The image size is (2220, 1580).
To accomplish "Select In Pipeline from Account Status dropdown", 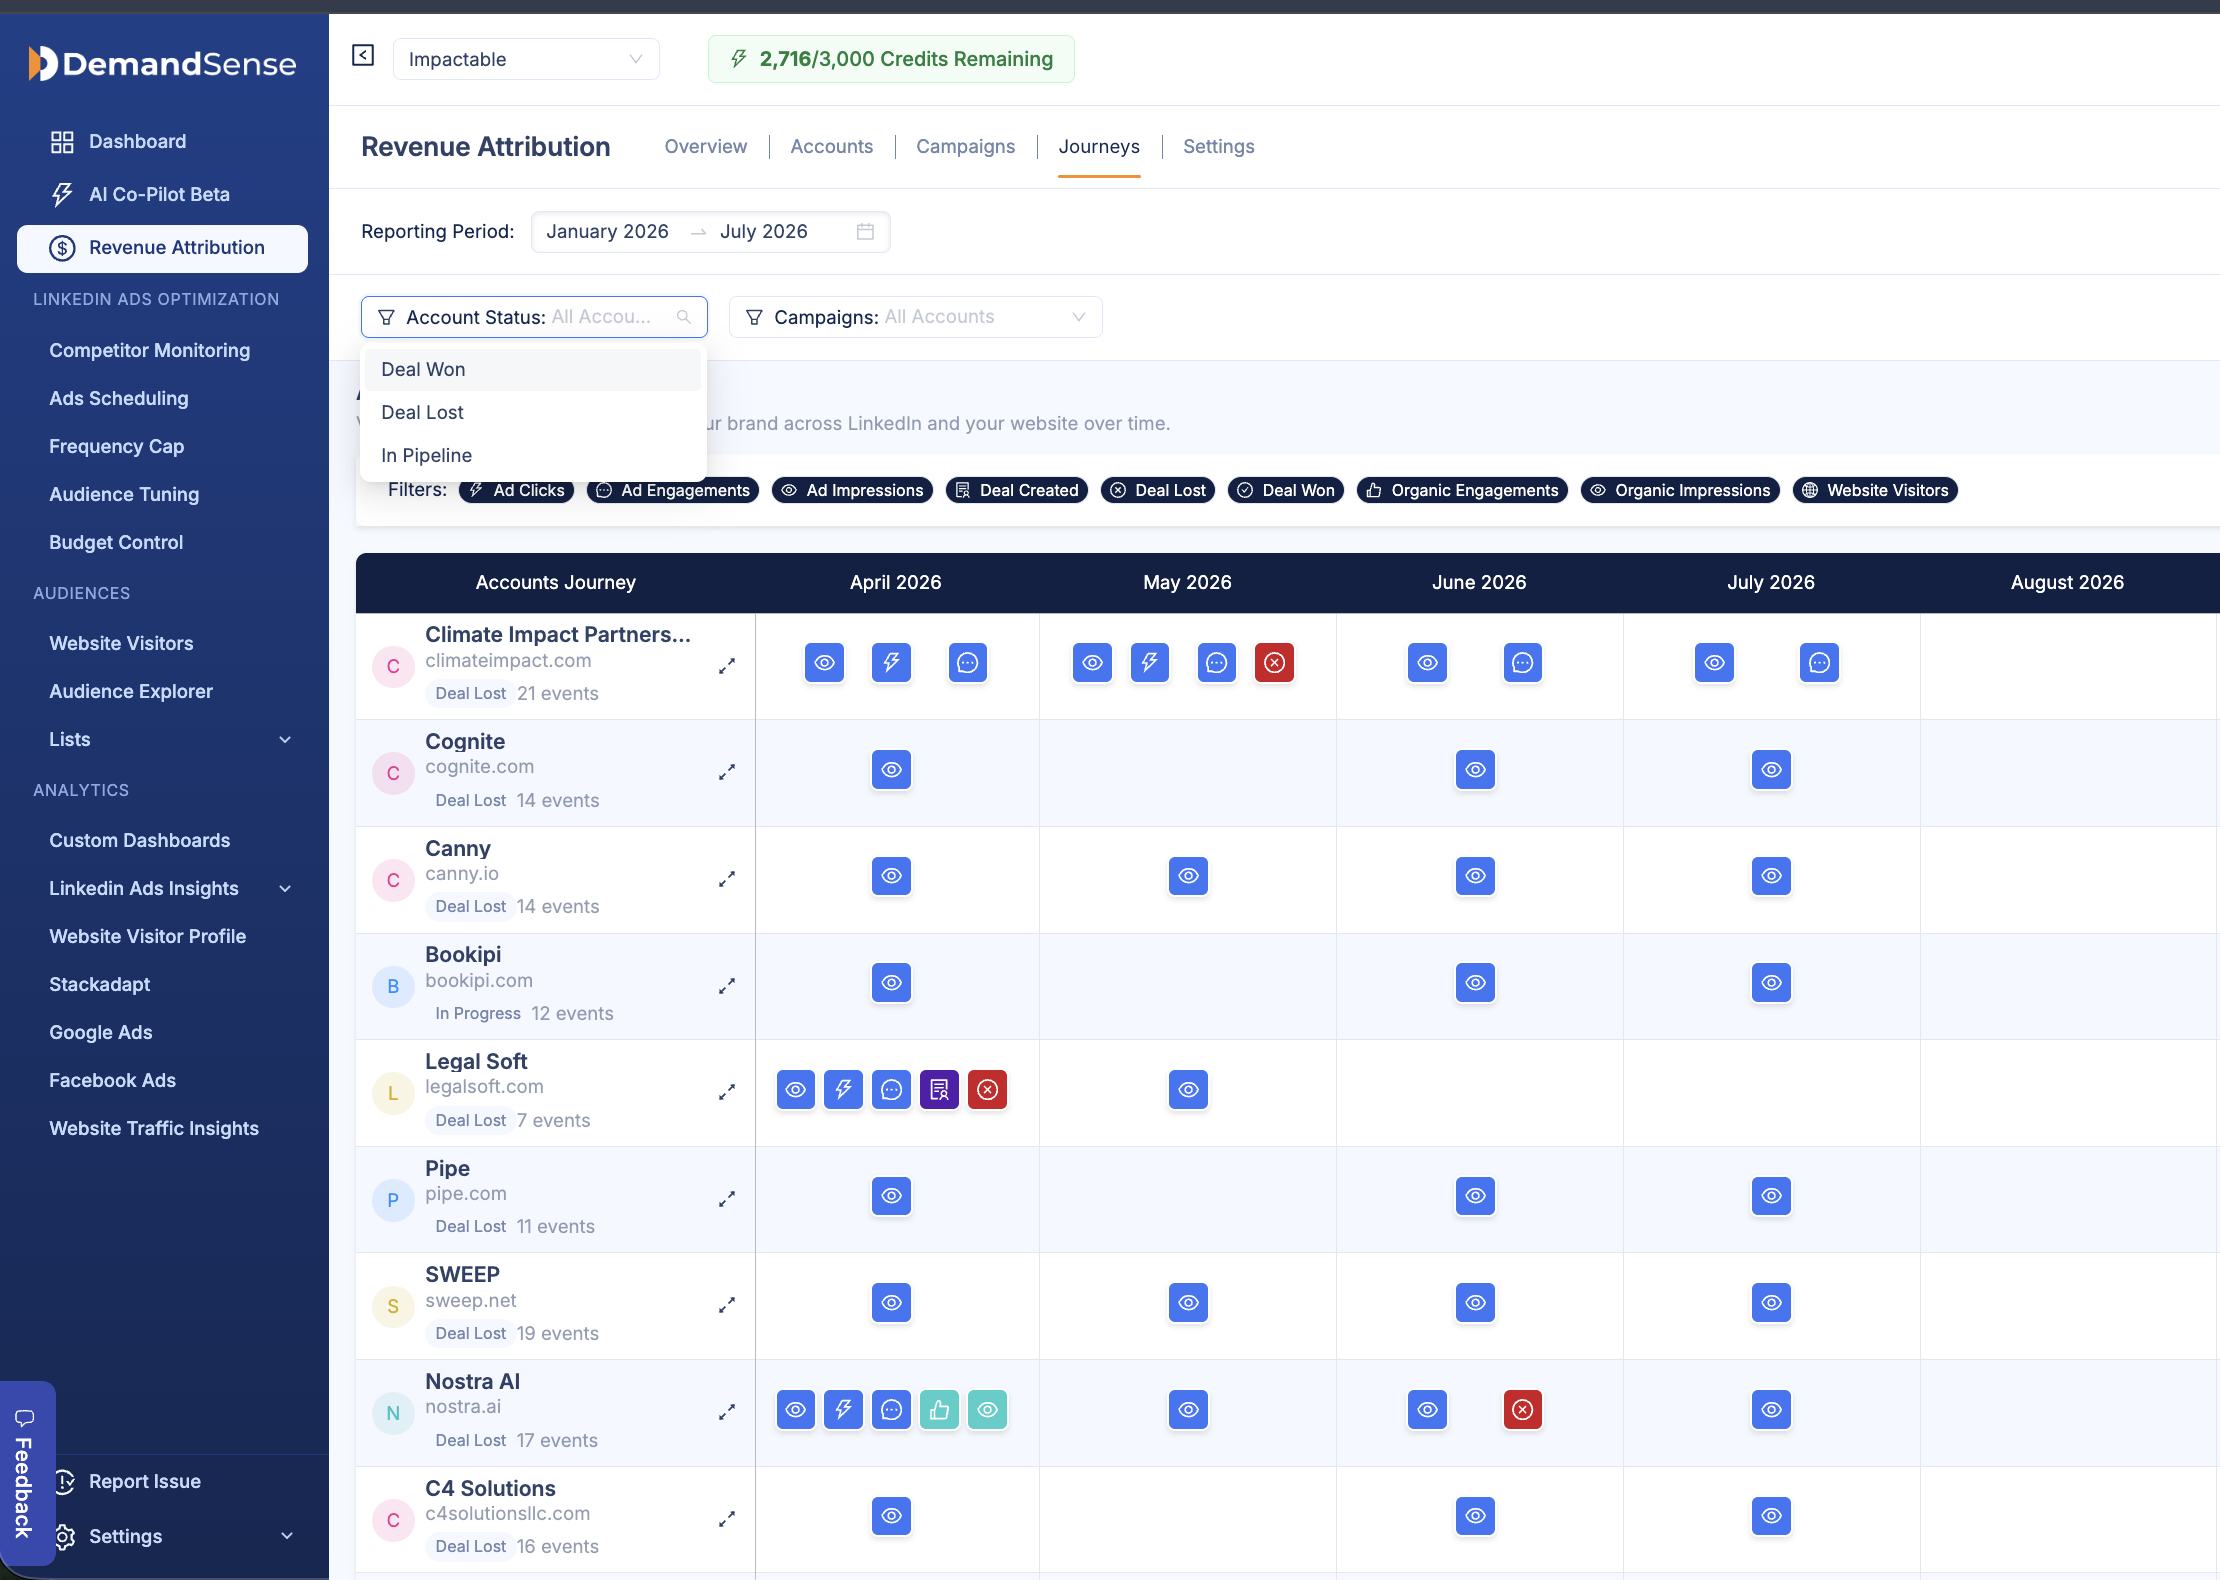I will pyautogui.click(x=533, y=456).
